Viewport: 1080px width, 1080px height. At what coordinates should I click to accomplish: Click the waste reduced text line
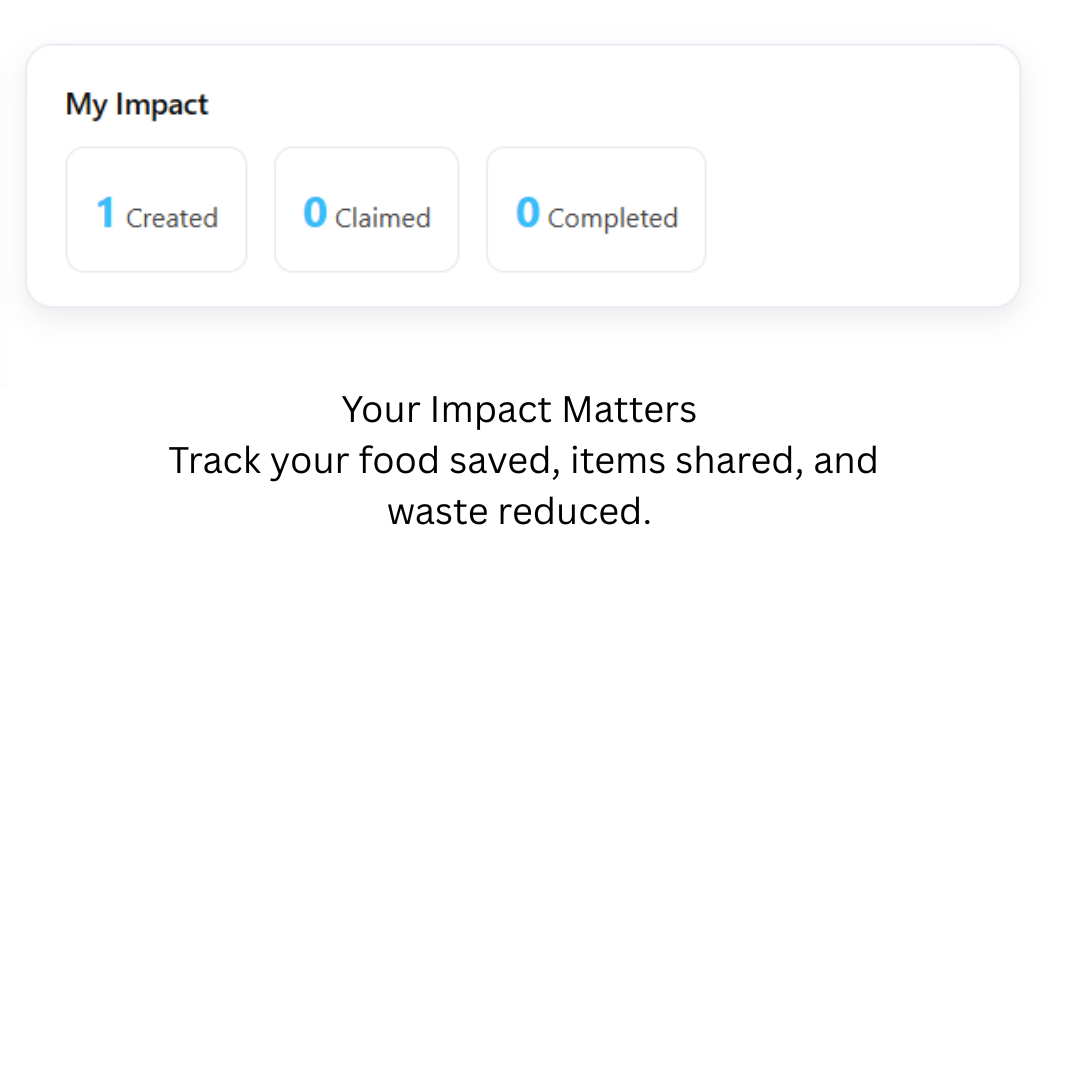[x=521, y=511]
